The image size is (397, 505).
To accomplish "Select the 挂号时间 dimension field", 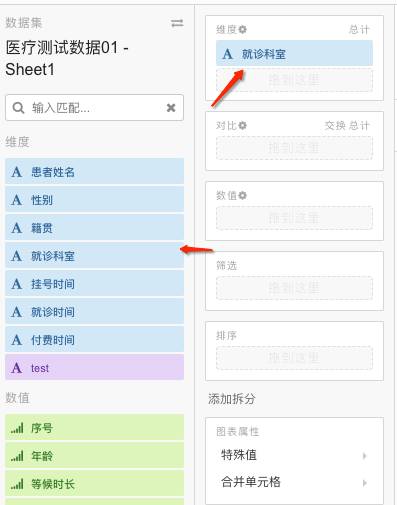I will click(x=95, y=284).
